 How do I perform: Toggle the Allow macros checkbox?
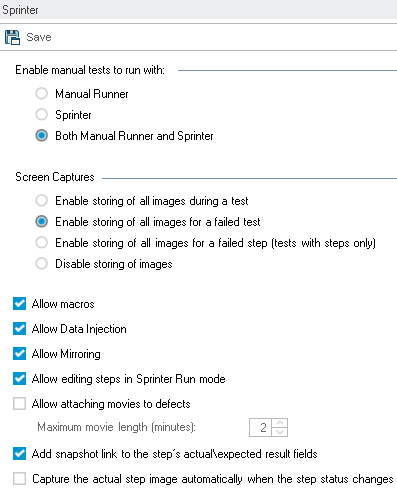(x=19, y=304)
